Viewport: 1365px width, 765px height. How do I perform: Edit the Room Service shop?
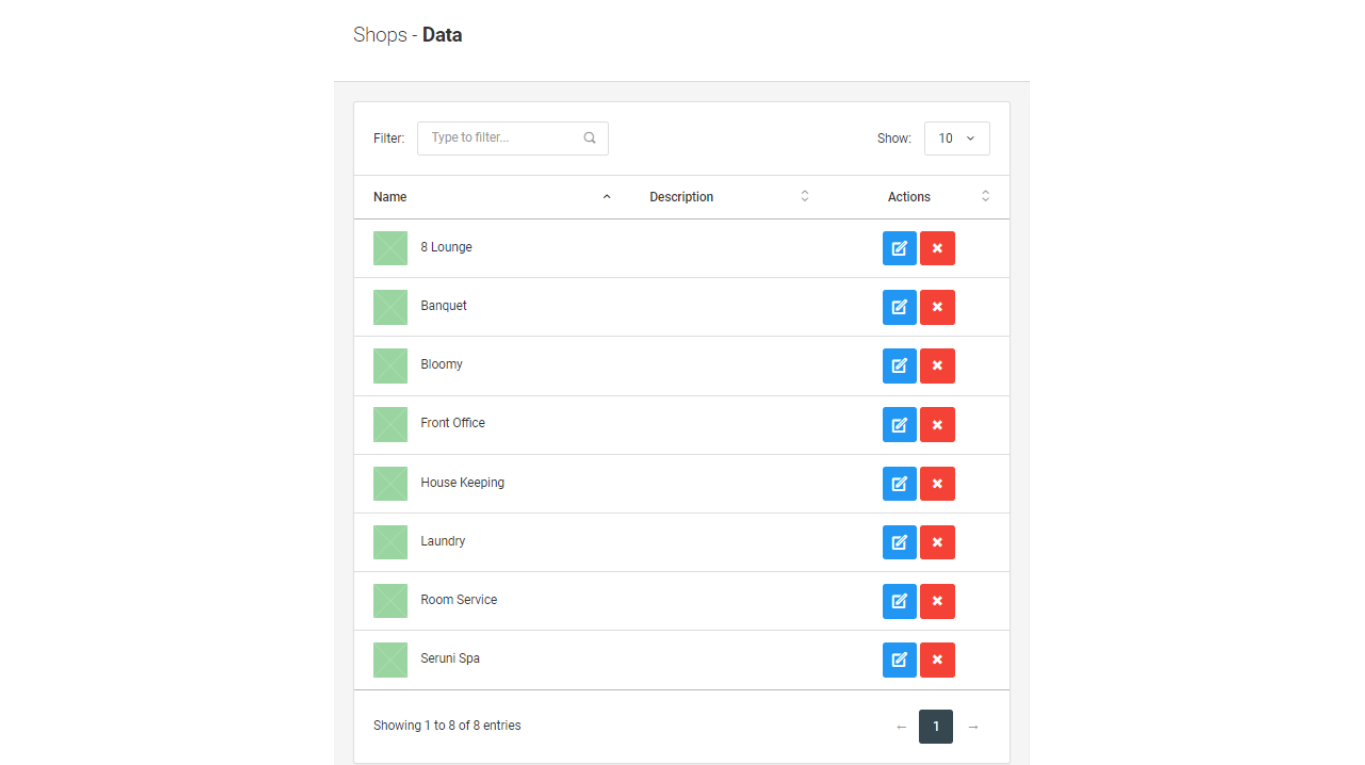[899, 601]
